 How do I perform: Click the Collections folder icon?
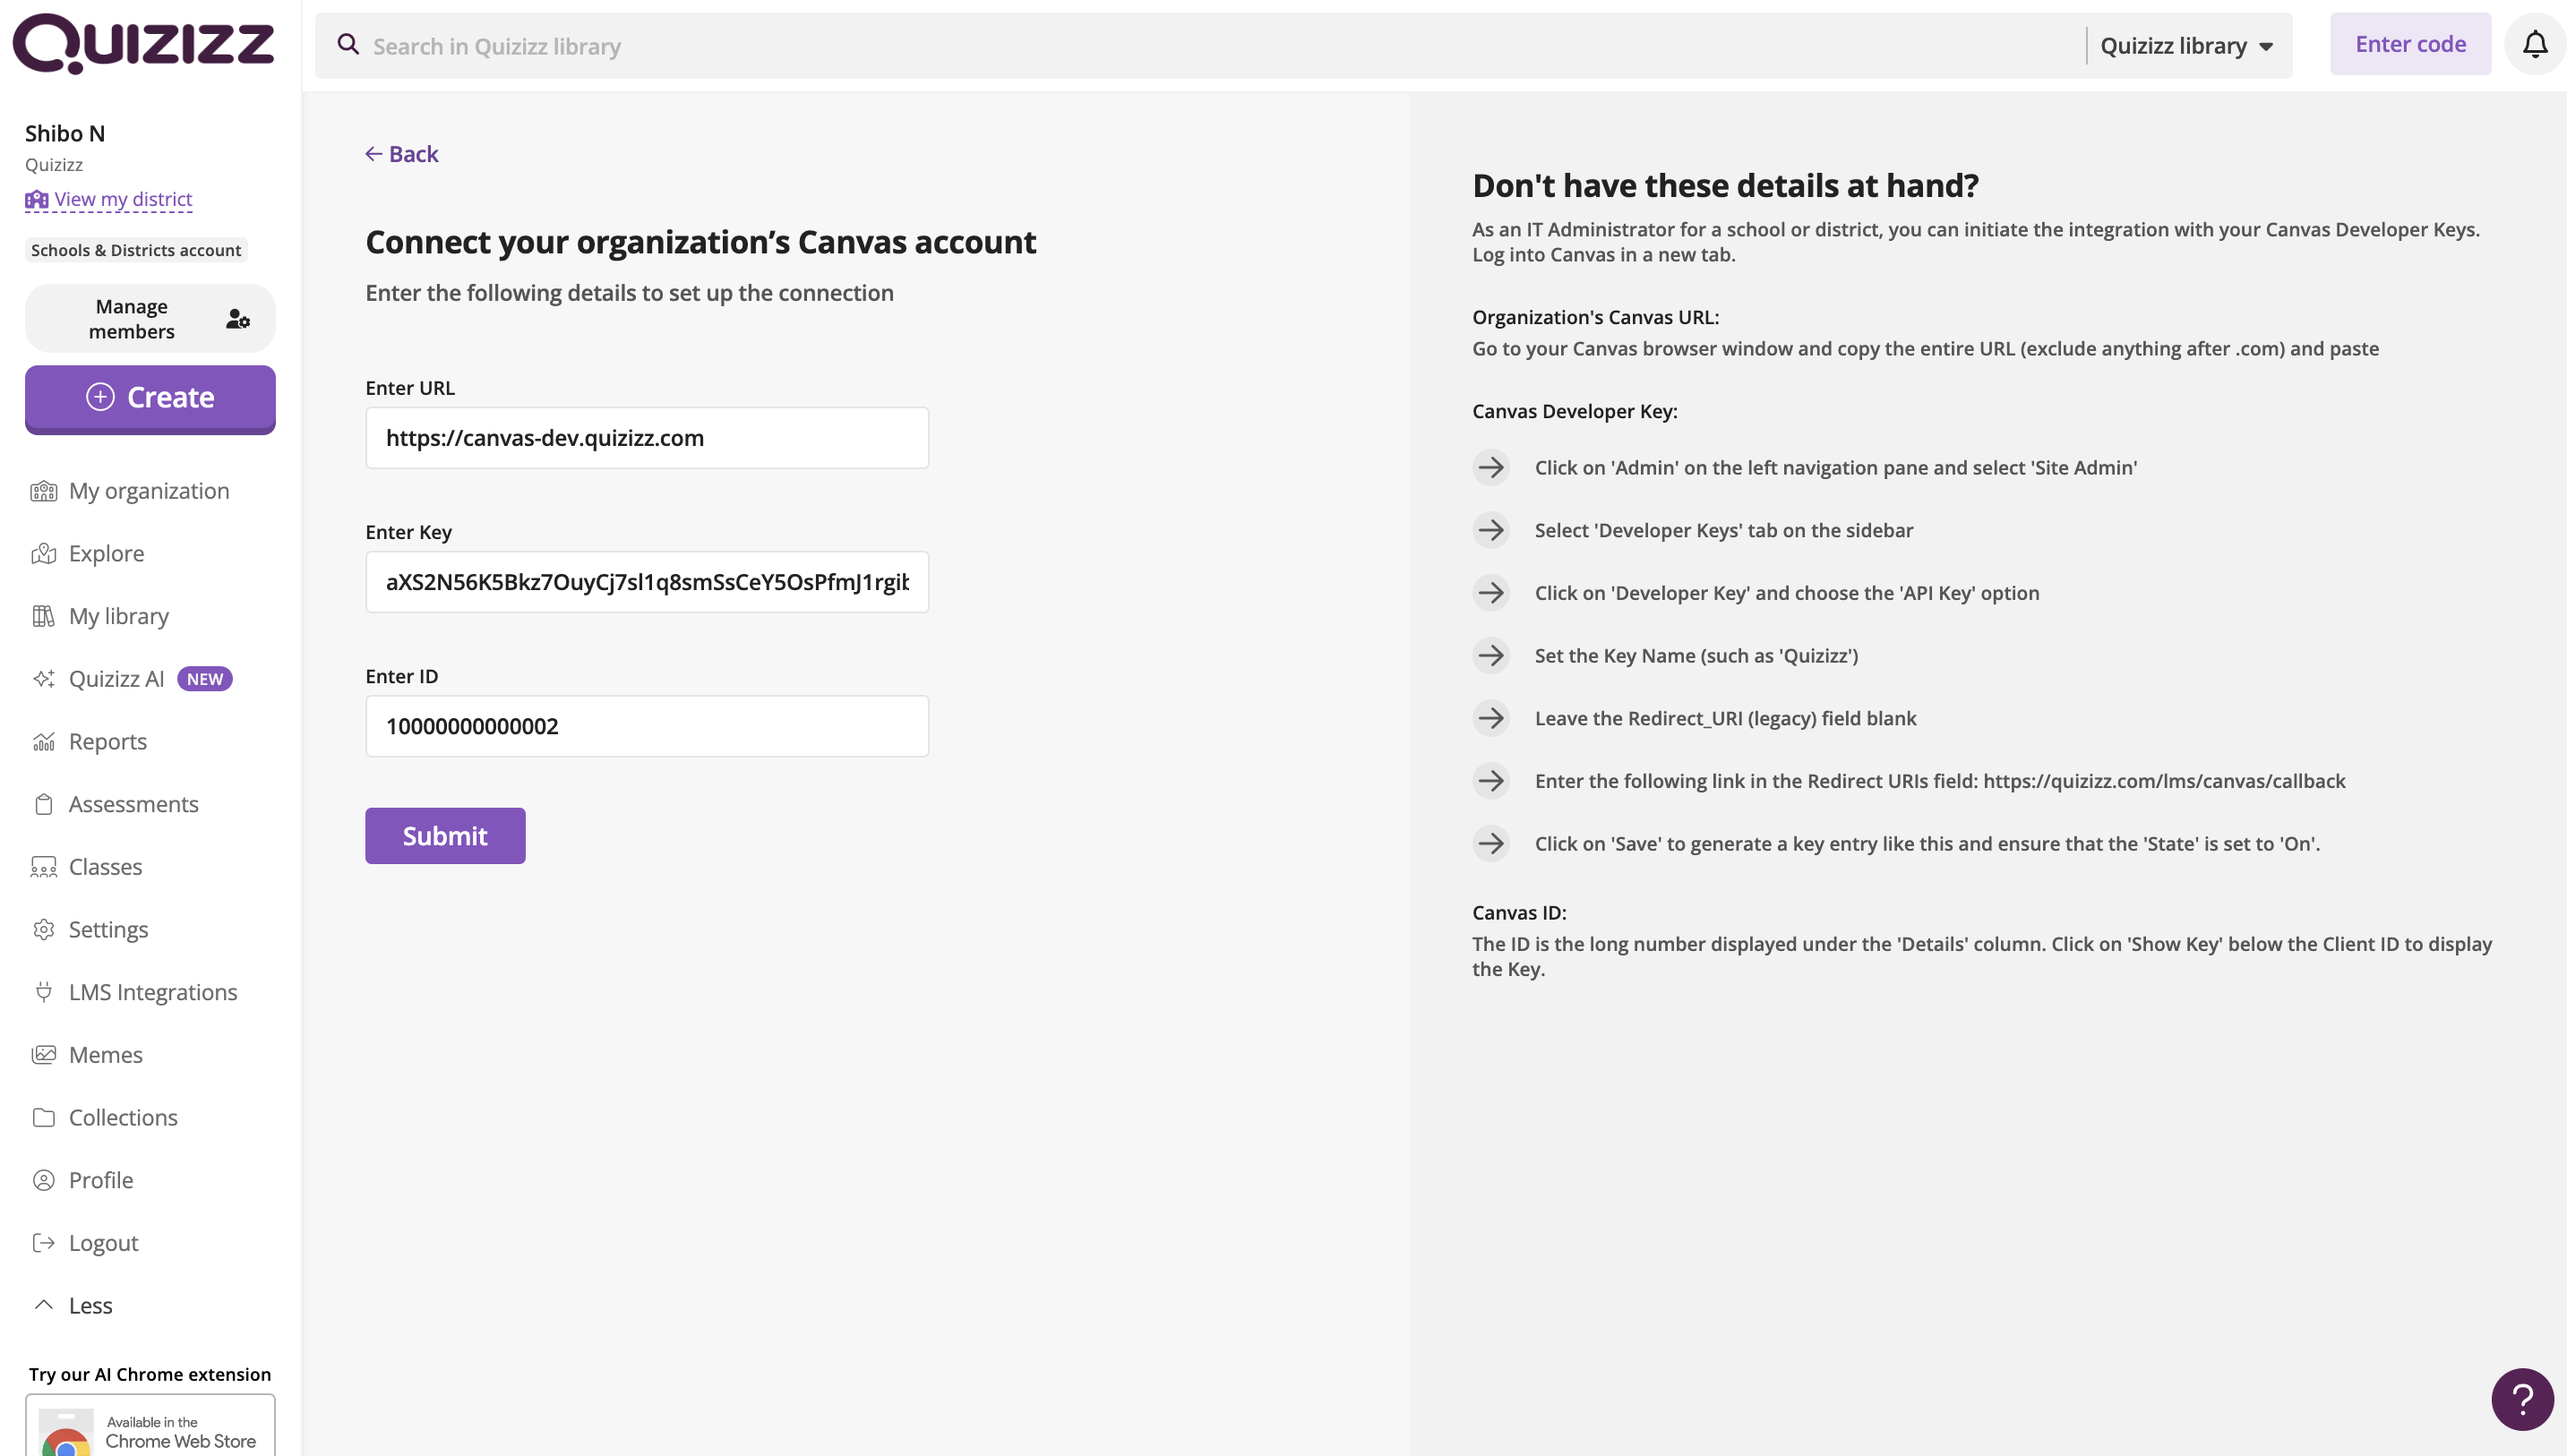(x=43, y=1118)
